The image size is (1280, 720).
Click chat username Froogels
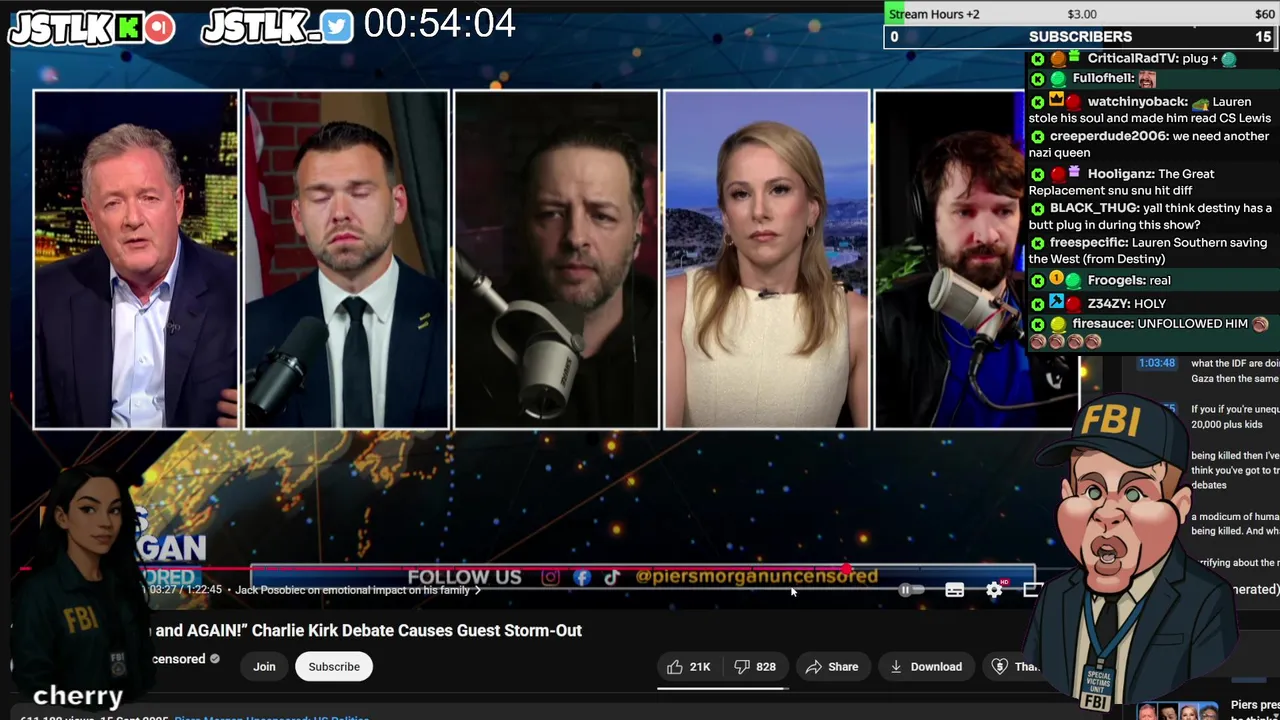tap(1115, 281)
